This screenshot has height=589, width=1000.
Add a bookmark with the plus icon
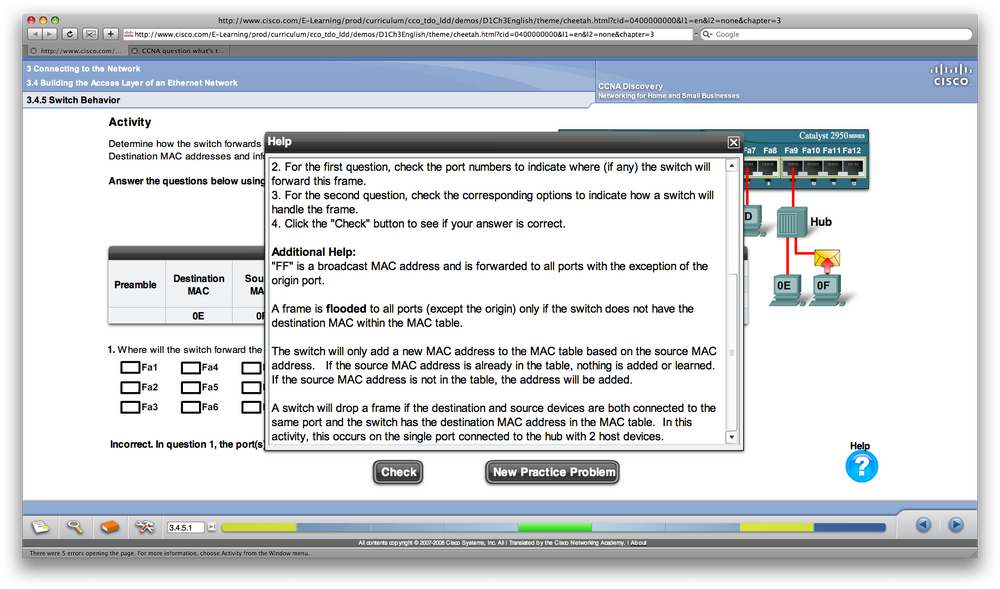(x=111, y=34)
